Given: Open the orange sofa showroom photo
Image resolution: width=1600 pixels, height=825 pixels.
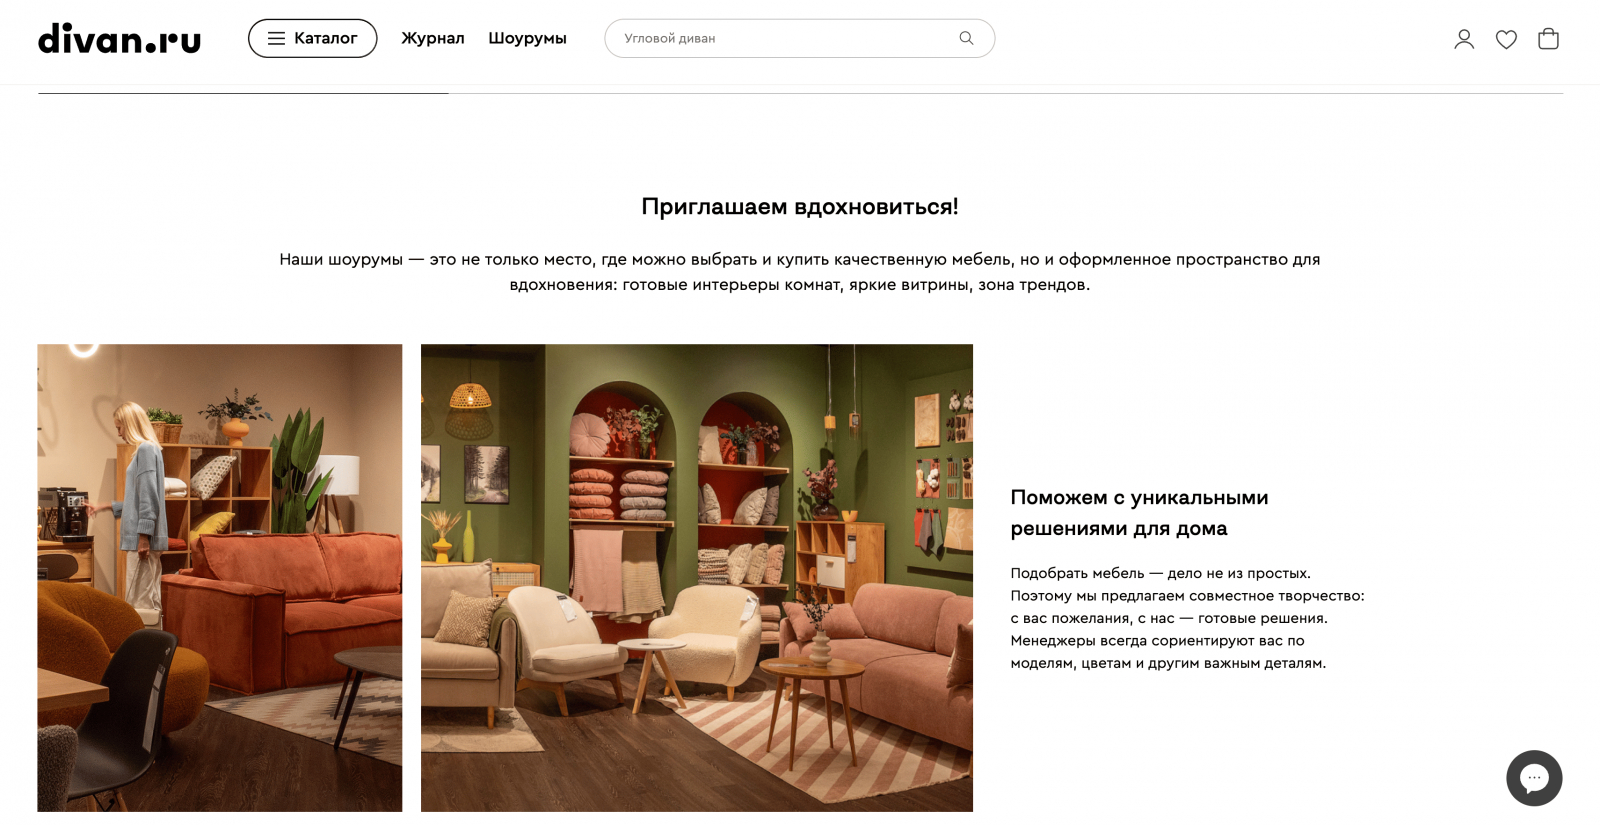Looking at the screenshot, I should [x=220, y=578].
